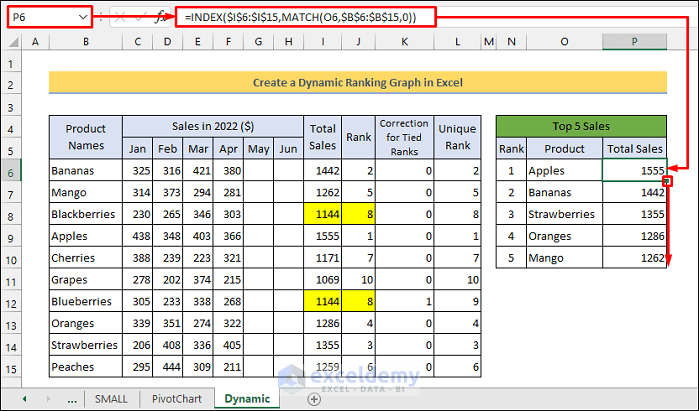This screenshot has height=411, width=699.
Task: Switch to the PivotChart sheet tab
Action: pyautogui.click(x=177, y=399)
